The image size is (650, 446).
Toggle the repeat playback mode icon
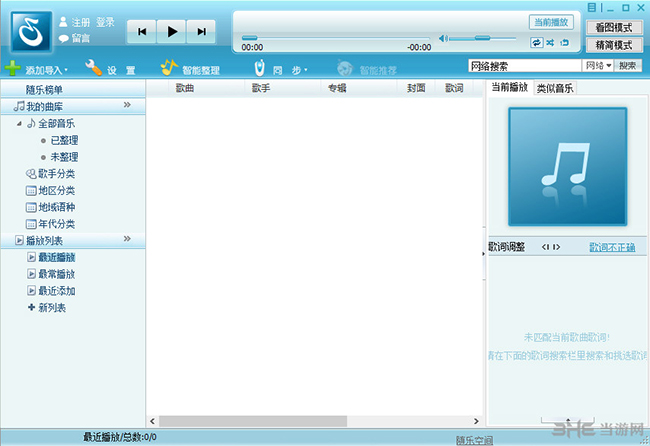click(x=537, y=43)
